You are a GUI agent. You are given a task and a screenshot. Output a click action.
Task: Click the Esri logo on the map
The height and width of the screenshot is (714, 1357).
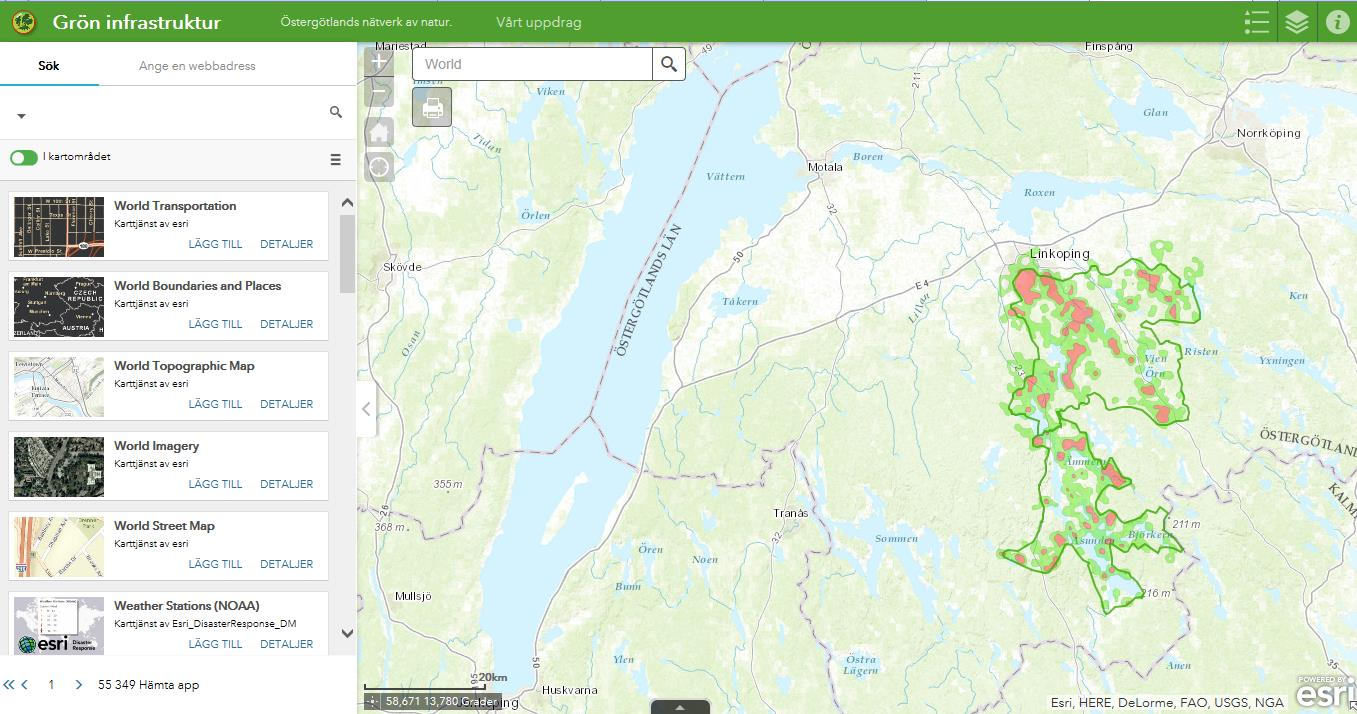pos(1327,692)
